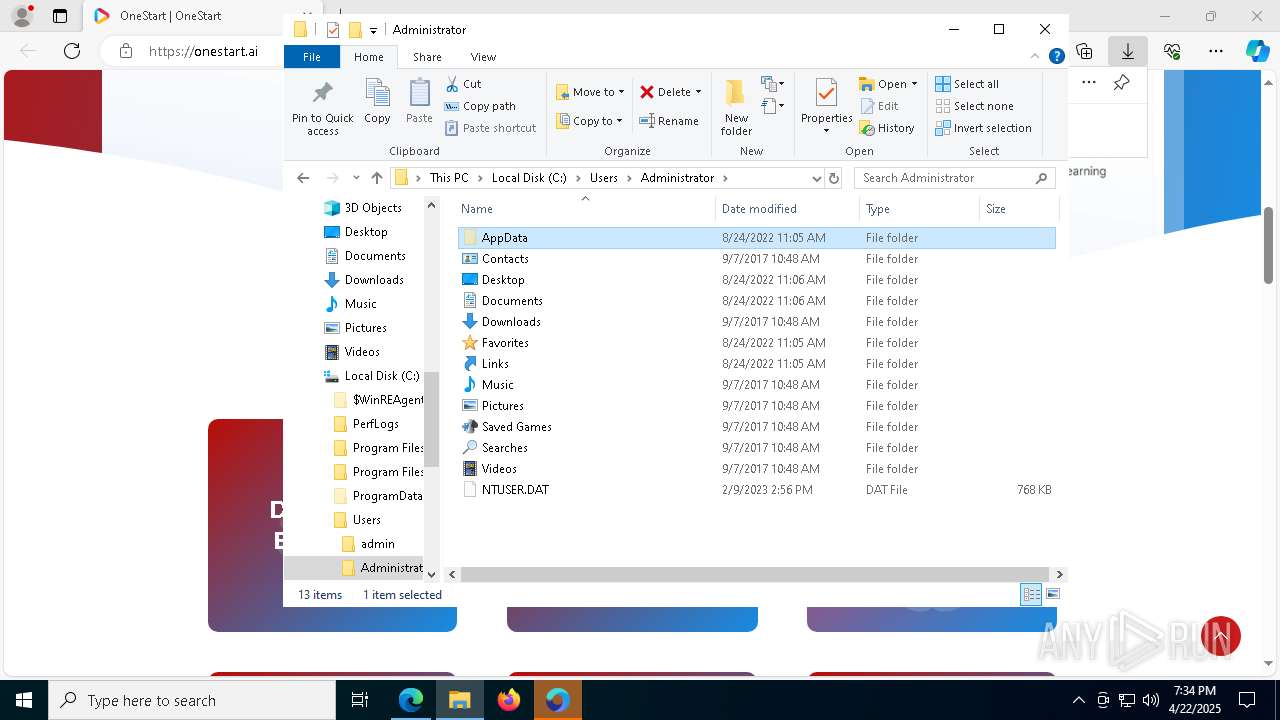Click Paste shortcut in ribbon
The height and width of the screenshot is (720, 1280).
(490, 128)
